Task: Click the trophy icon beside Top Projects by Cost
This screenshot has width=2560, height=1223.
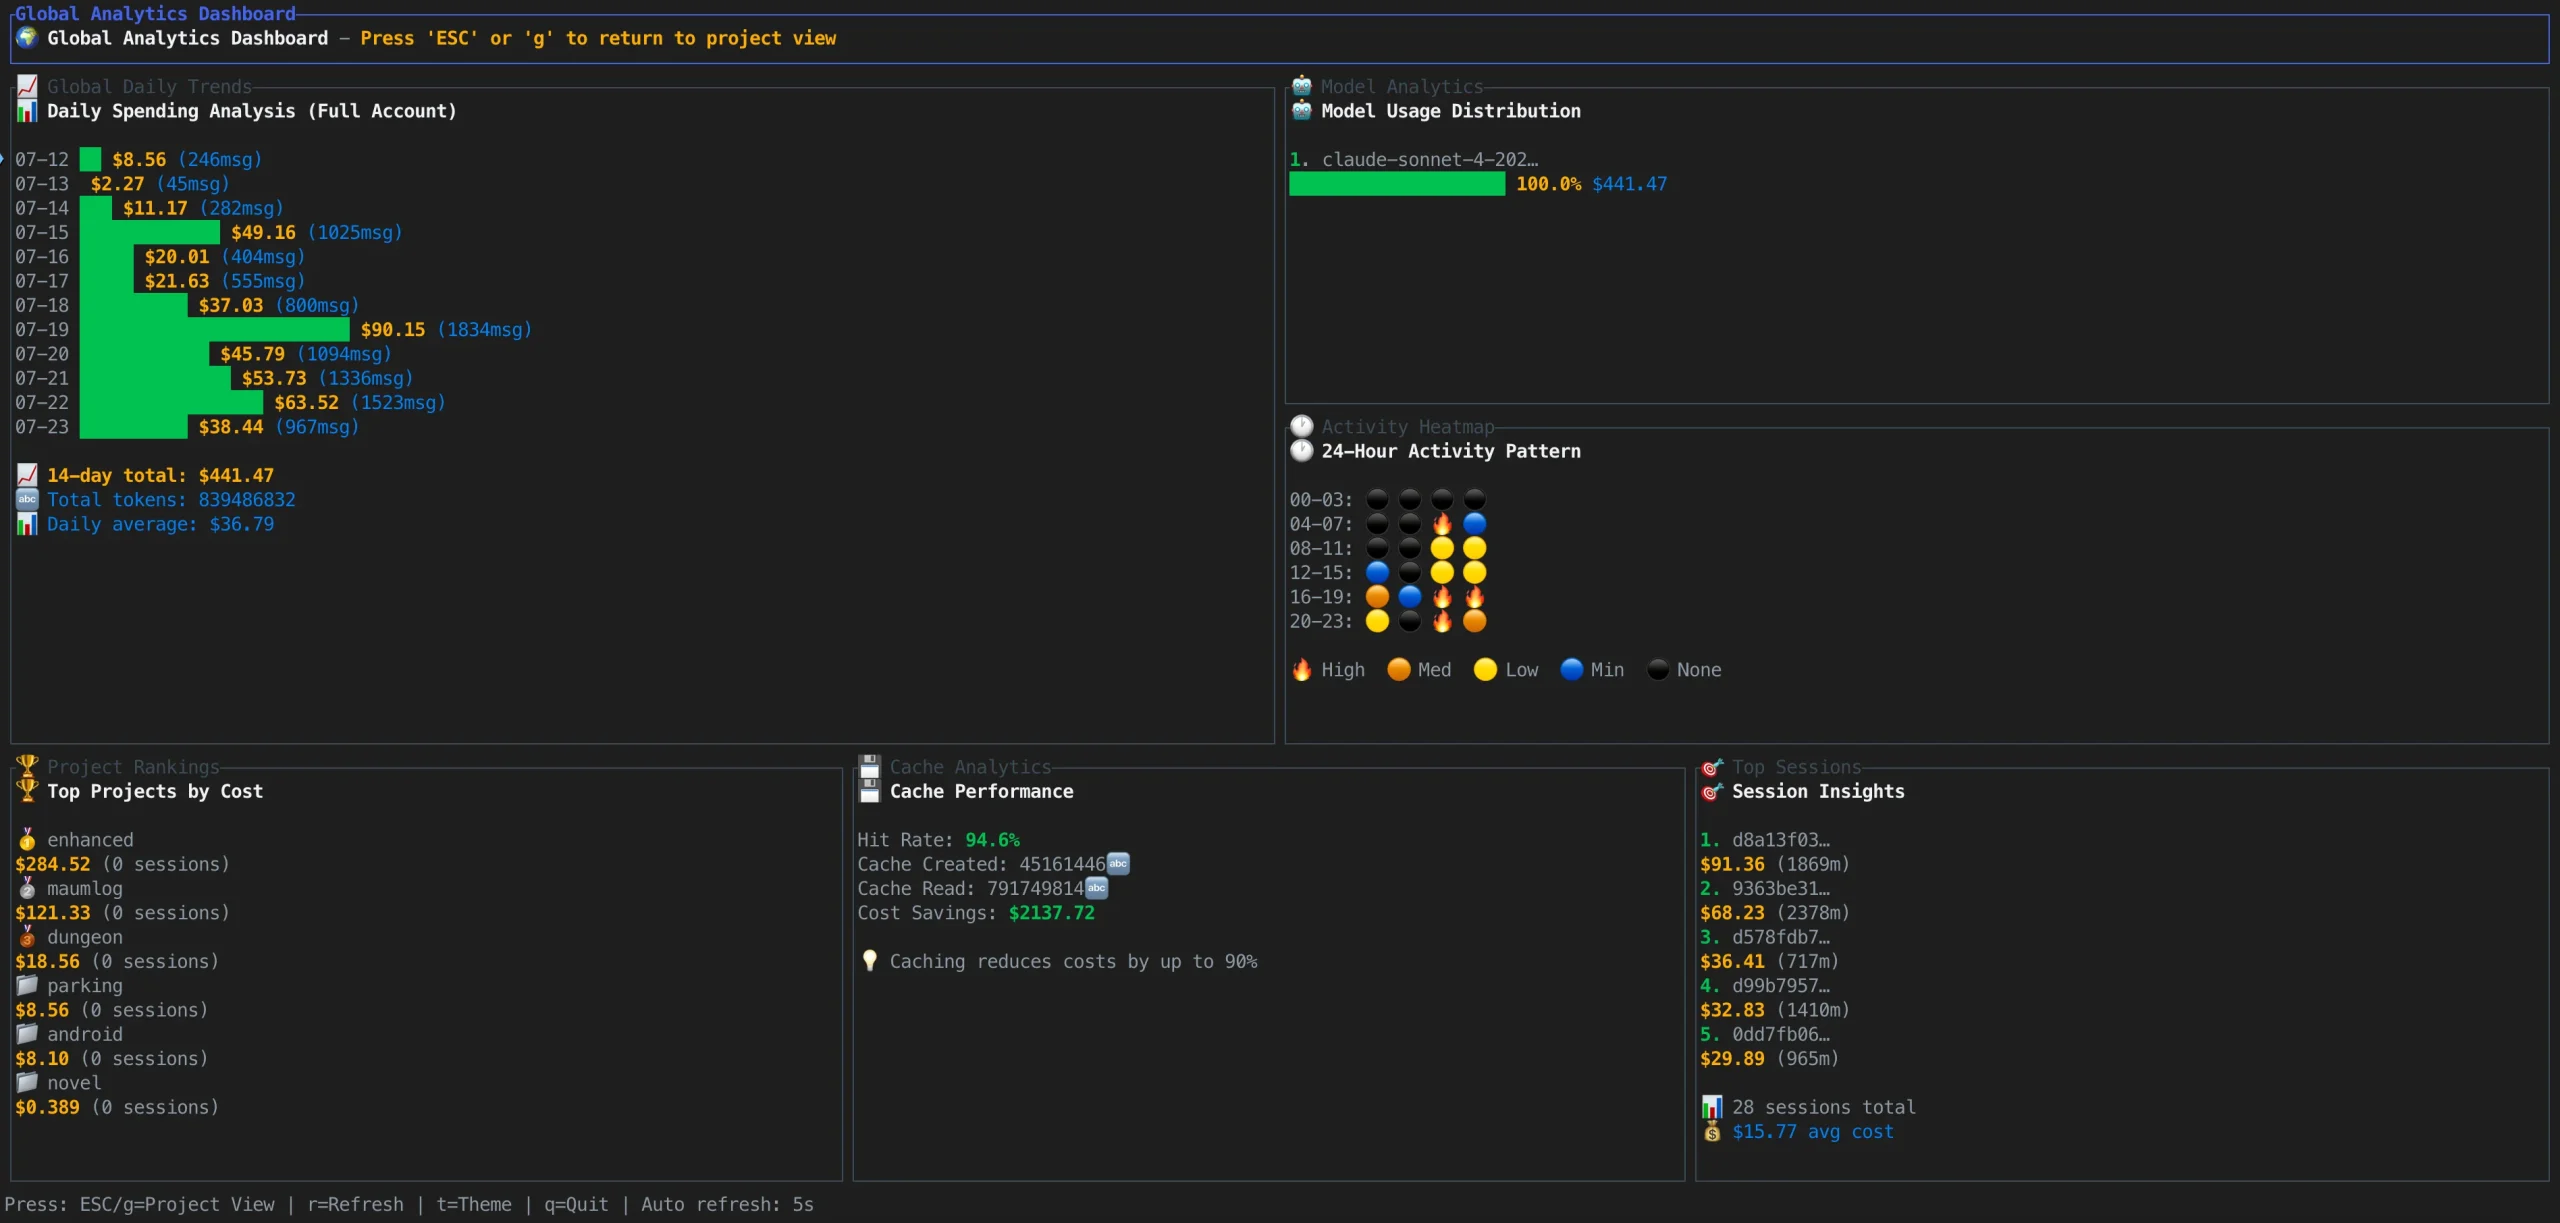Action: [27, 791]
